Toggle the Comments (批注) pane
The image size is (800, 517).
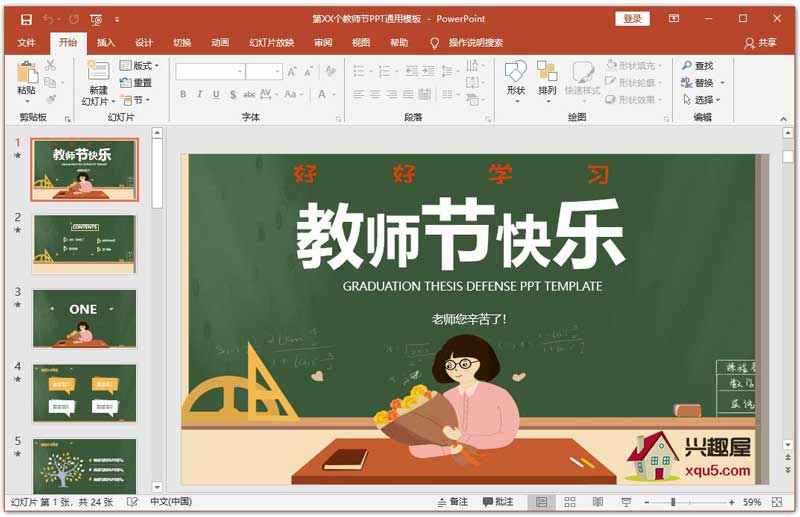pyautogui.click(x=498, y=502)
